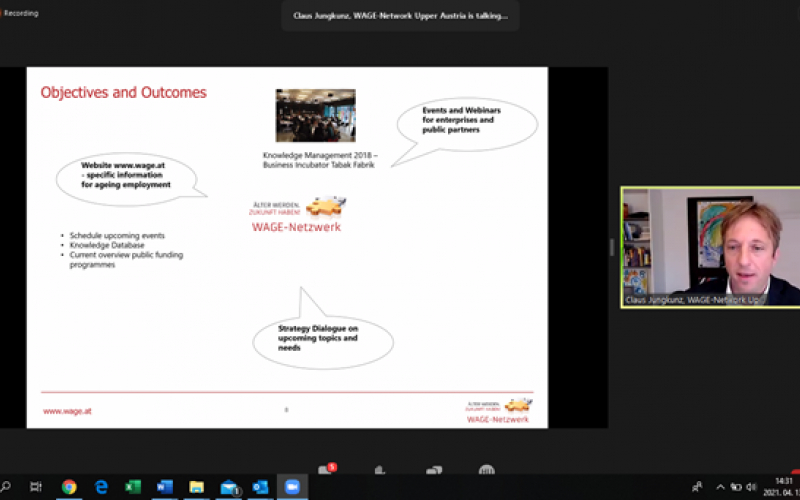Click the Claus Jungkunz name label on video
Image resolution: width=800 pixels, height=500 pixels.
point(692,300)
